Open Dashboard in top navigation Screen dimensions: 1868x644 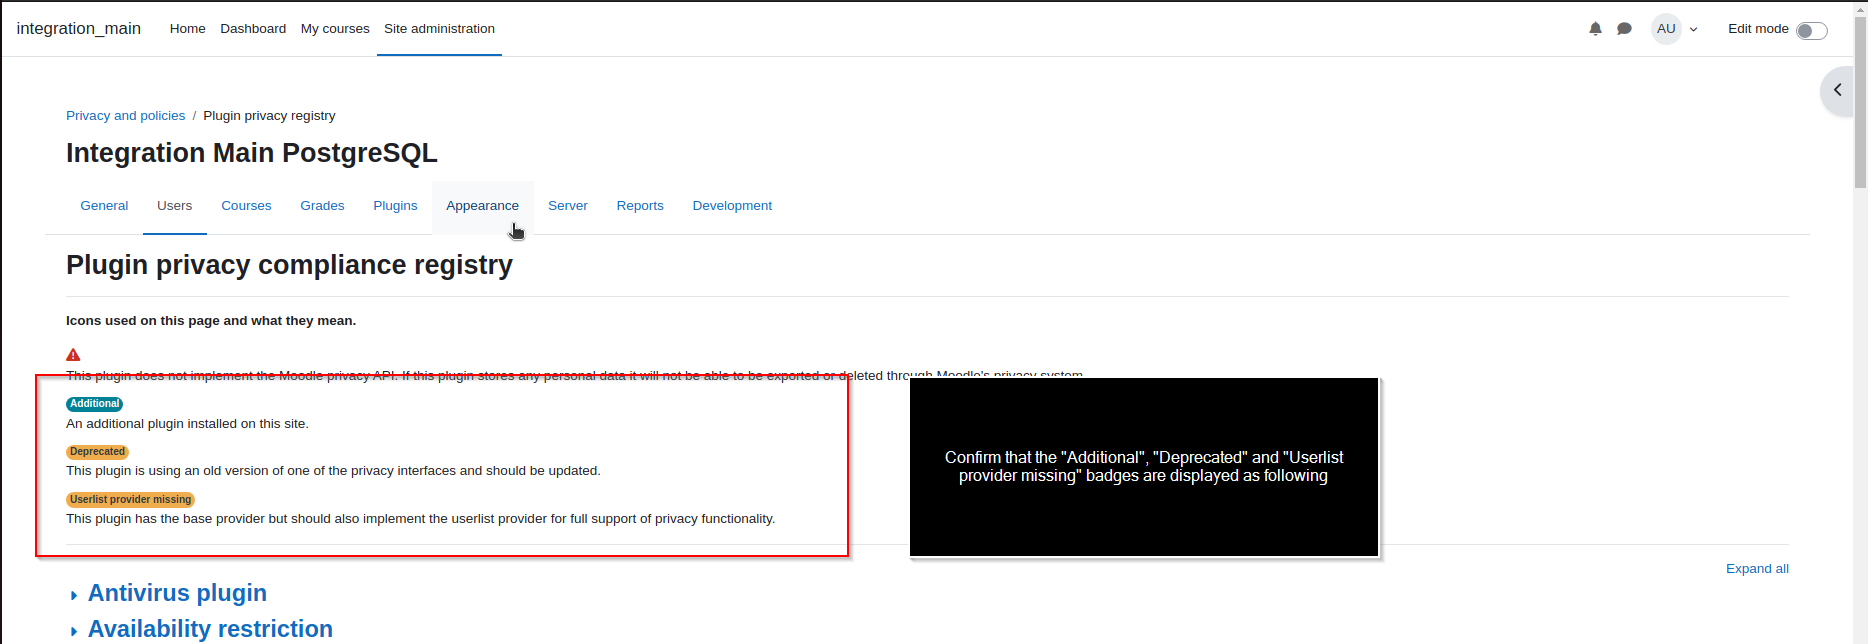253,29
